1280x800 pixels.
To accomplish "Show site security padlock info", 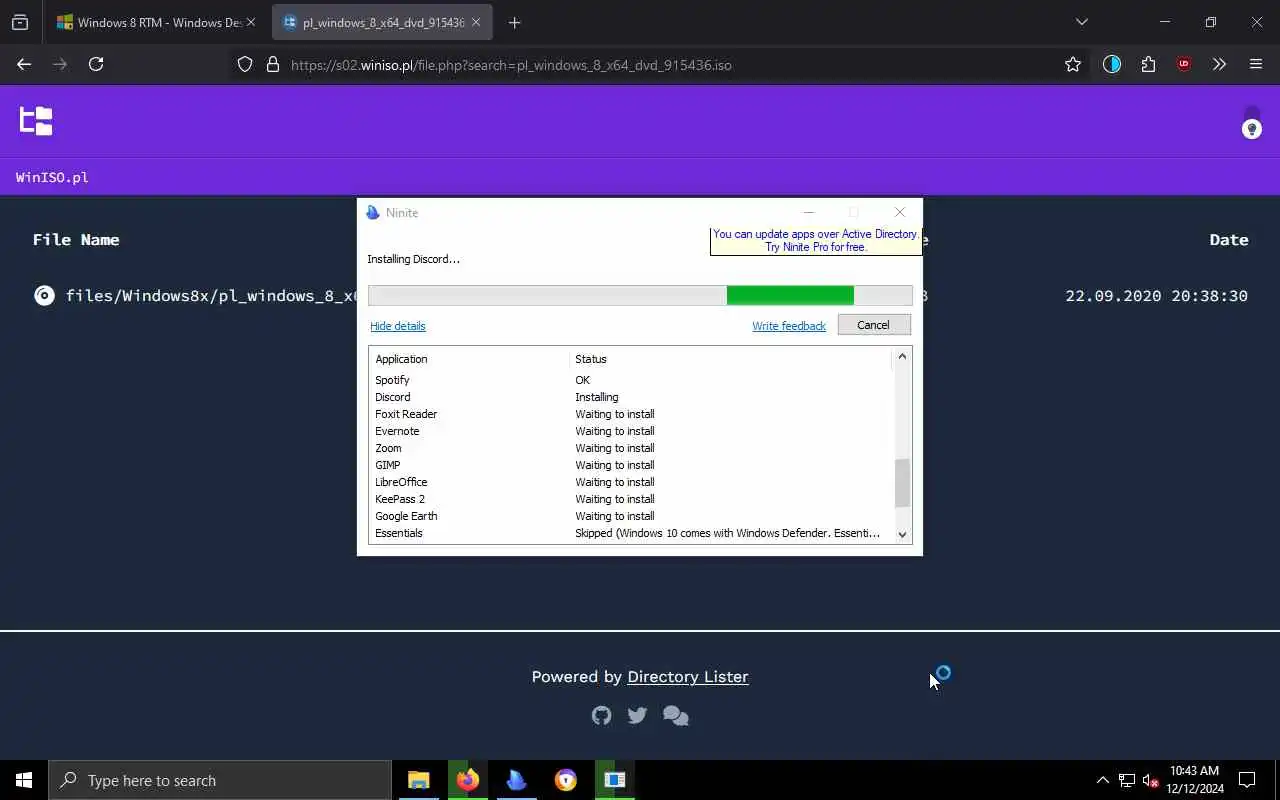I will (272, 64).
